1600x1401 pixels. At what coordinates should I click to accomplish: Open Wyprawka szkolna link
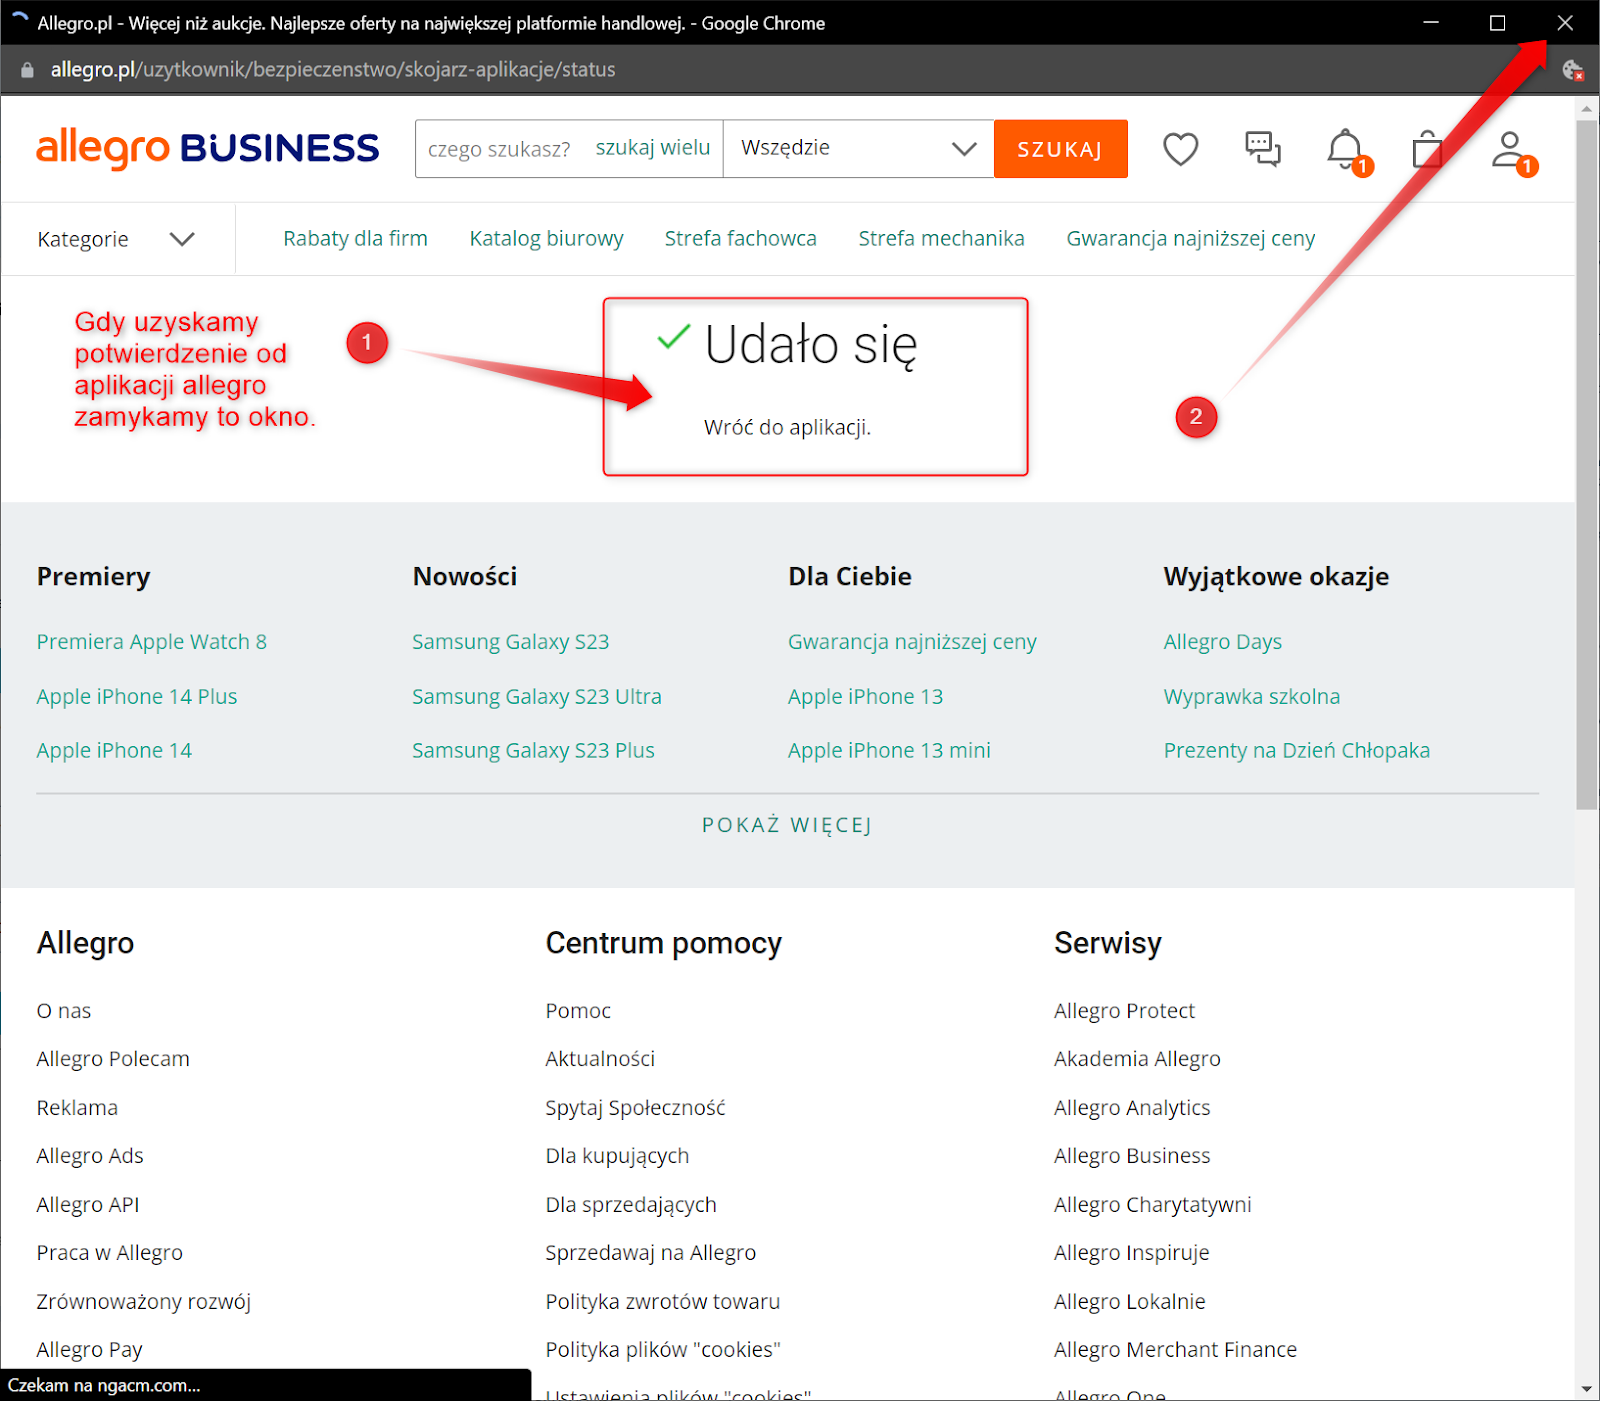point(1251,697)
